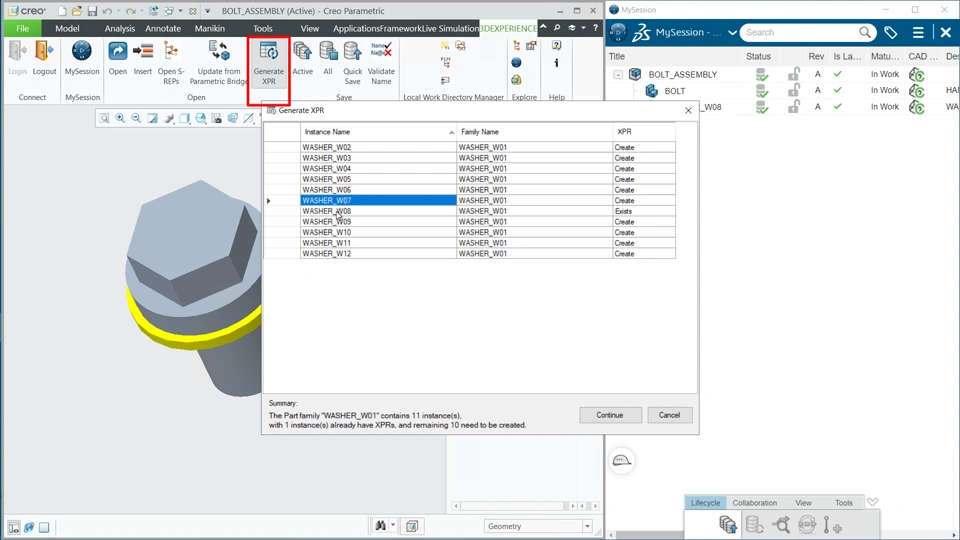The height and width of the screenshot is (540, 960).
Task: Click the Lifecycle save stack icon
Action: [728, 525]
